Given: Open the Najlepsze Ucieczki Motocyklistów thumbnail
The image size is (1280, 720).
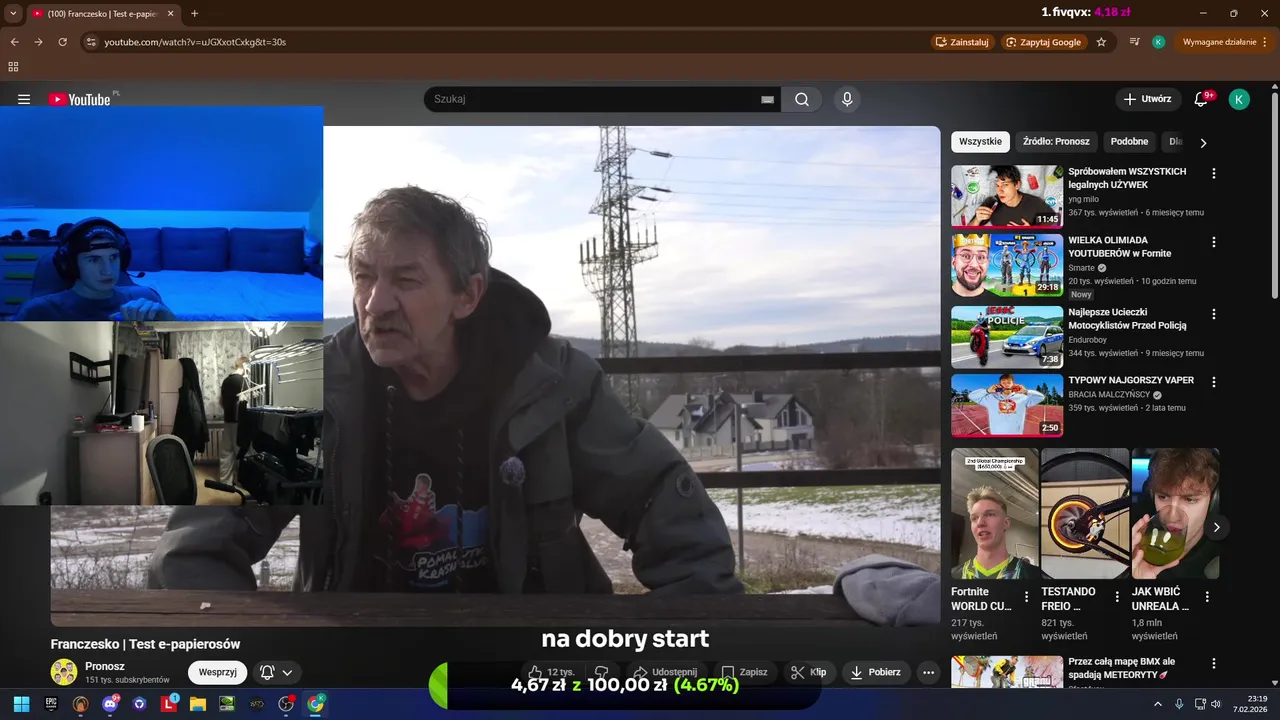Looking at the screenshot, I should (1007, 337).
